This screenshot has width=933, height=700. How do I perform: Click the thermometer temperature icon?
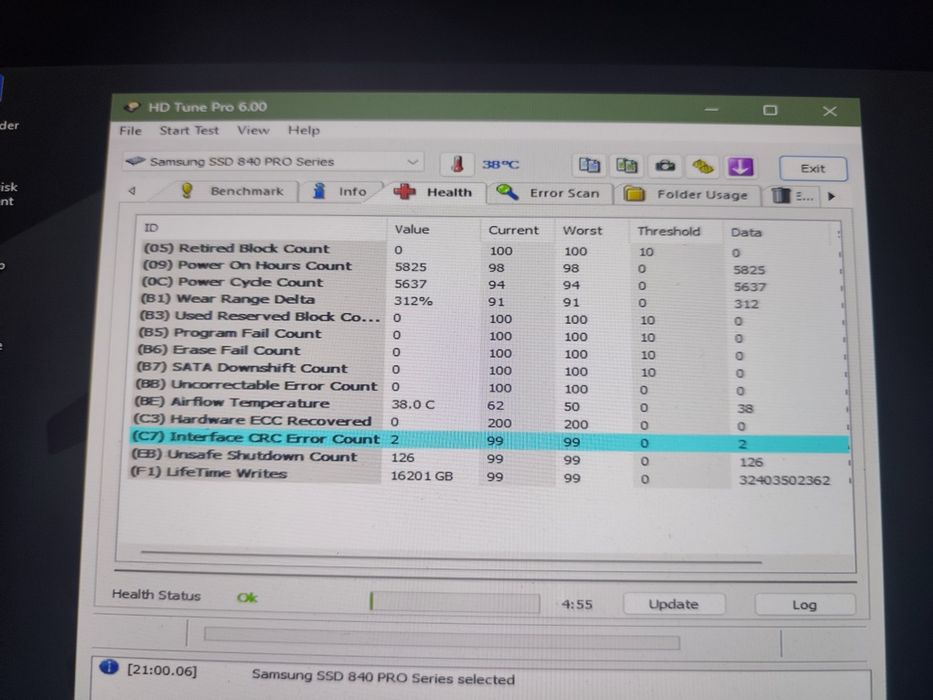tap(457, 164)
